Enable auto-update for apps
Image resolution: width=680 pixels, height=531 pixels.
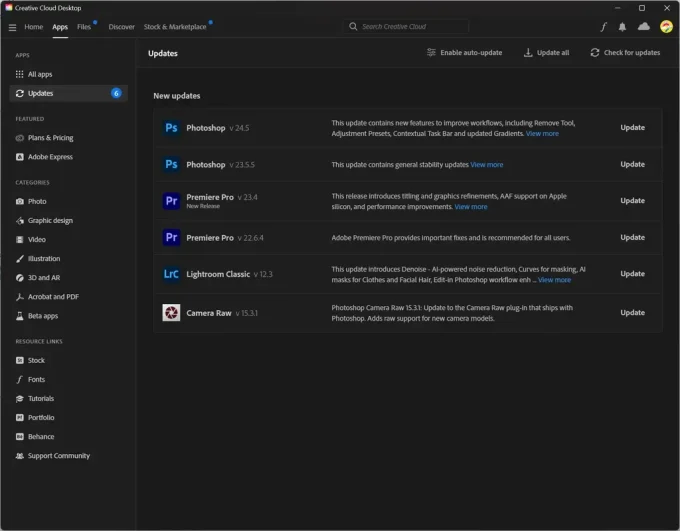[x=465, y=53]
